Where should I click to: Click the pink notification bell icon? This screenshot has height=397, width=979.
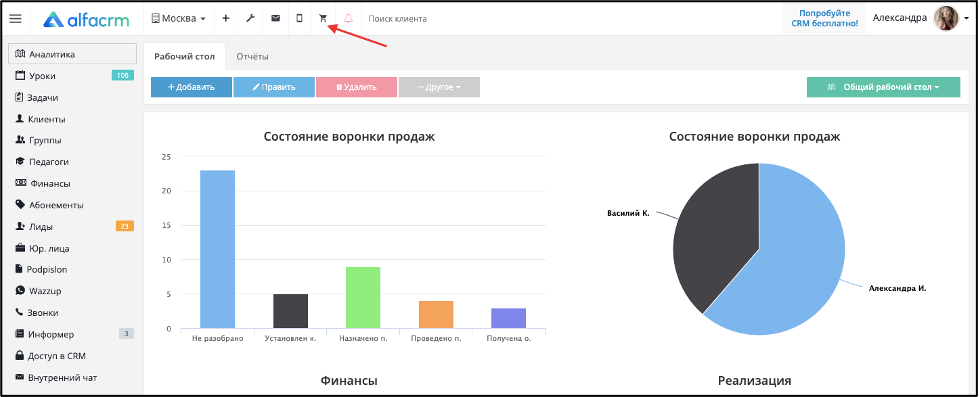348,19
